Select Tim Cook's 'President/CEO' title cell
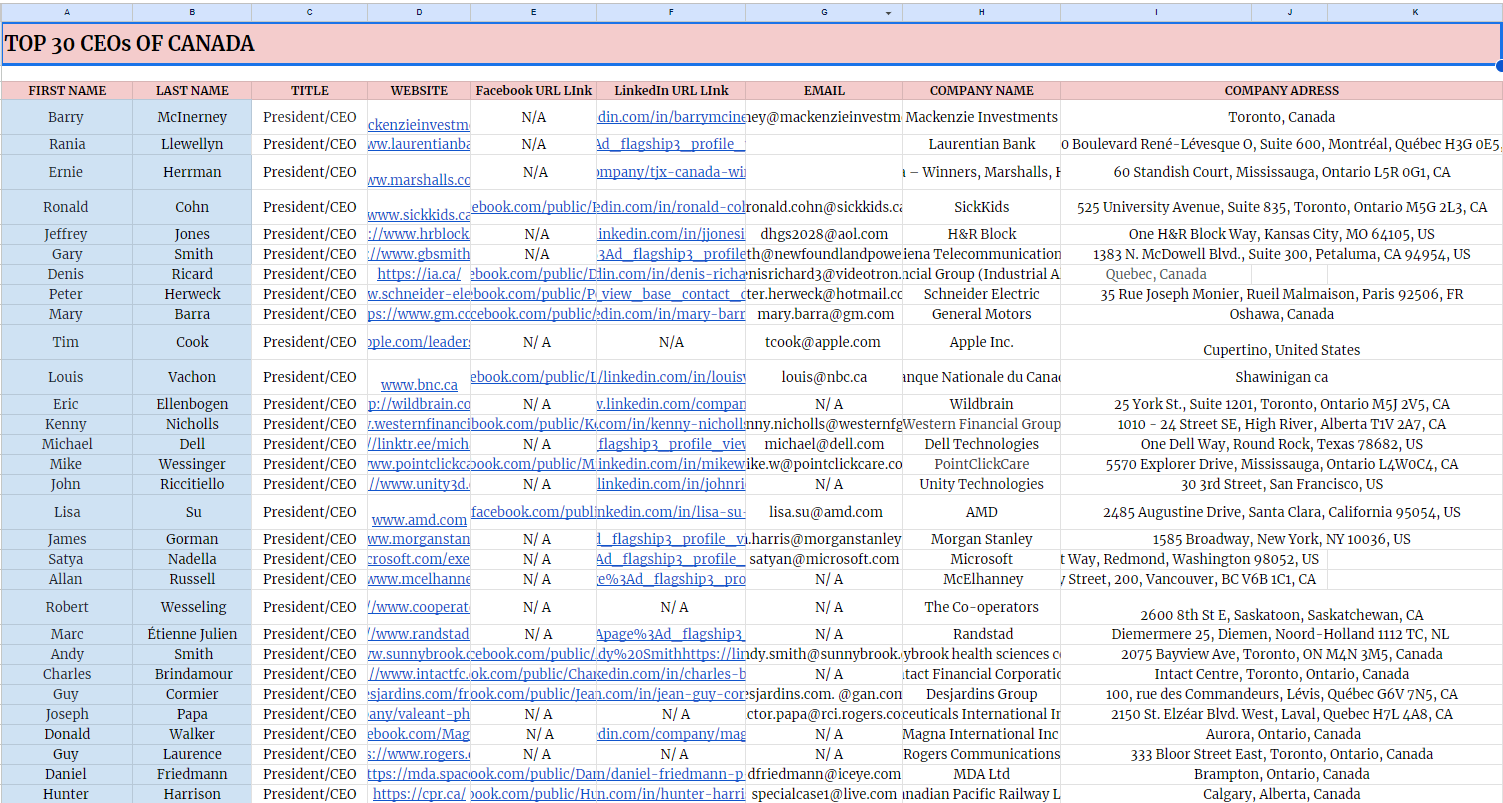Image resolution: width=1503 pixels, height=803 pixels. 310,342
